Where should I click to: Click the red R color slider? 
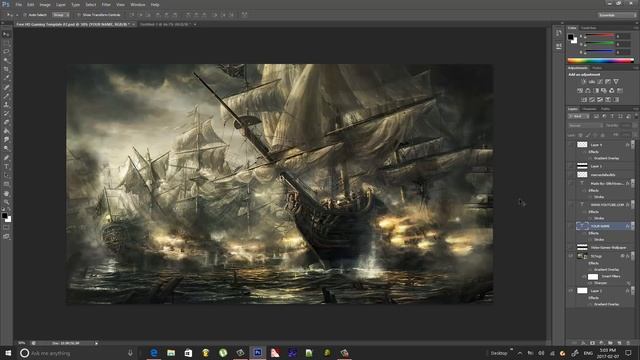[600, 36]
